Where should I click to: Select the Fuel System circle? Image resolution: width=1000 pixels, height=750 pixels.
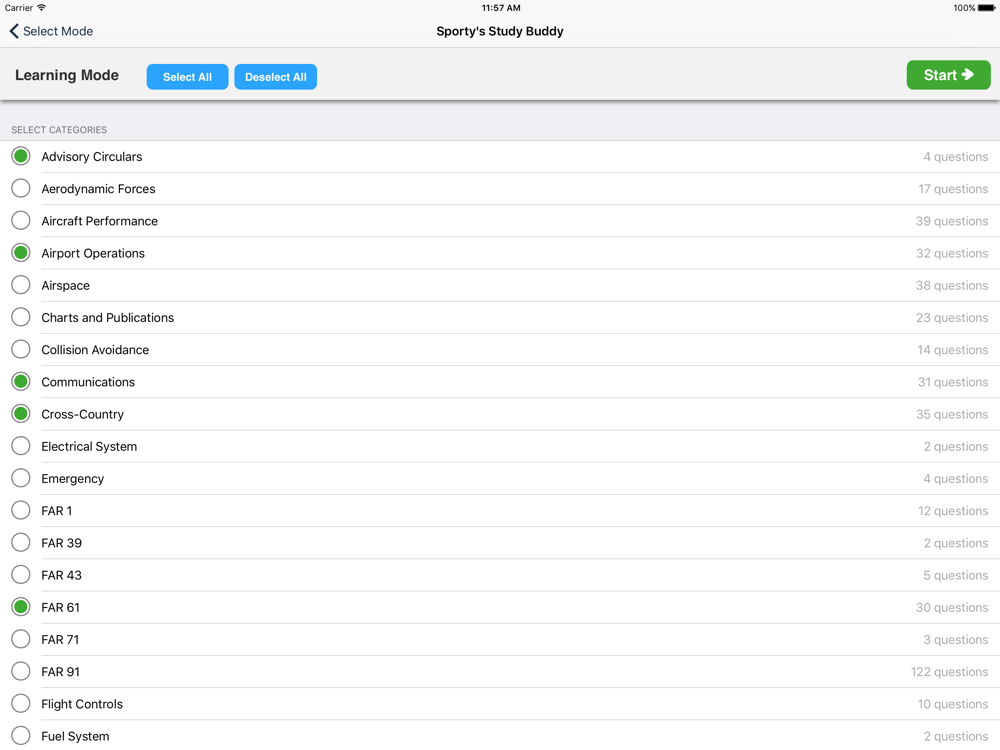pos(21,736)
